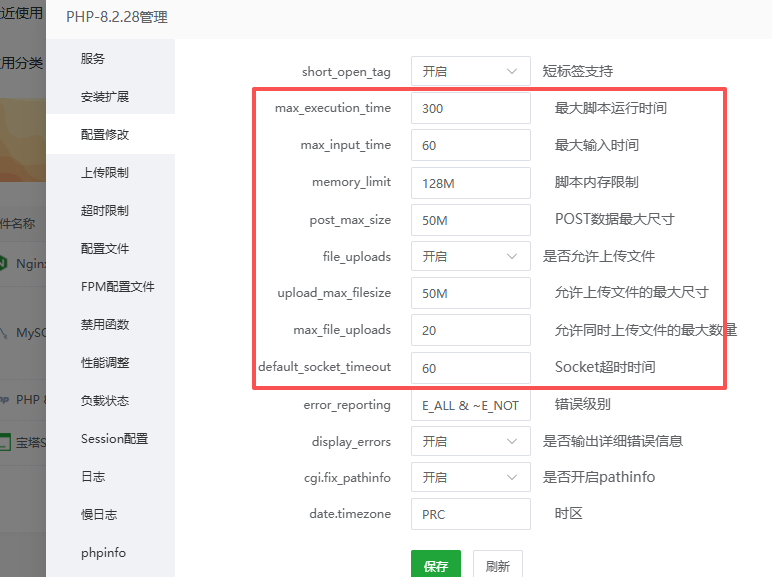Viewport: 772px width, 577px height.
Task: Select 禁用函数 in the sidebar
Action: coord(105,324)
